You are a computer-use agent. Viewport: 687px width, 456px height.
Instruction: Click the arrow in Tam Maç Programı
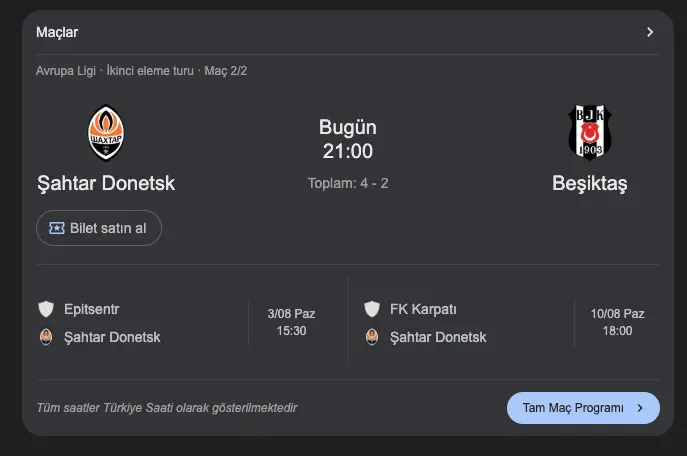(640, 408)
